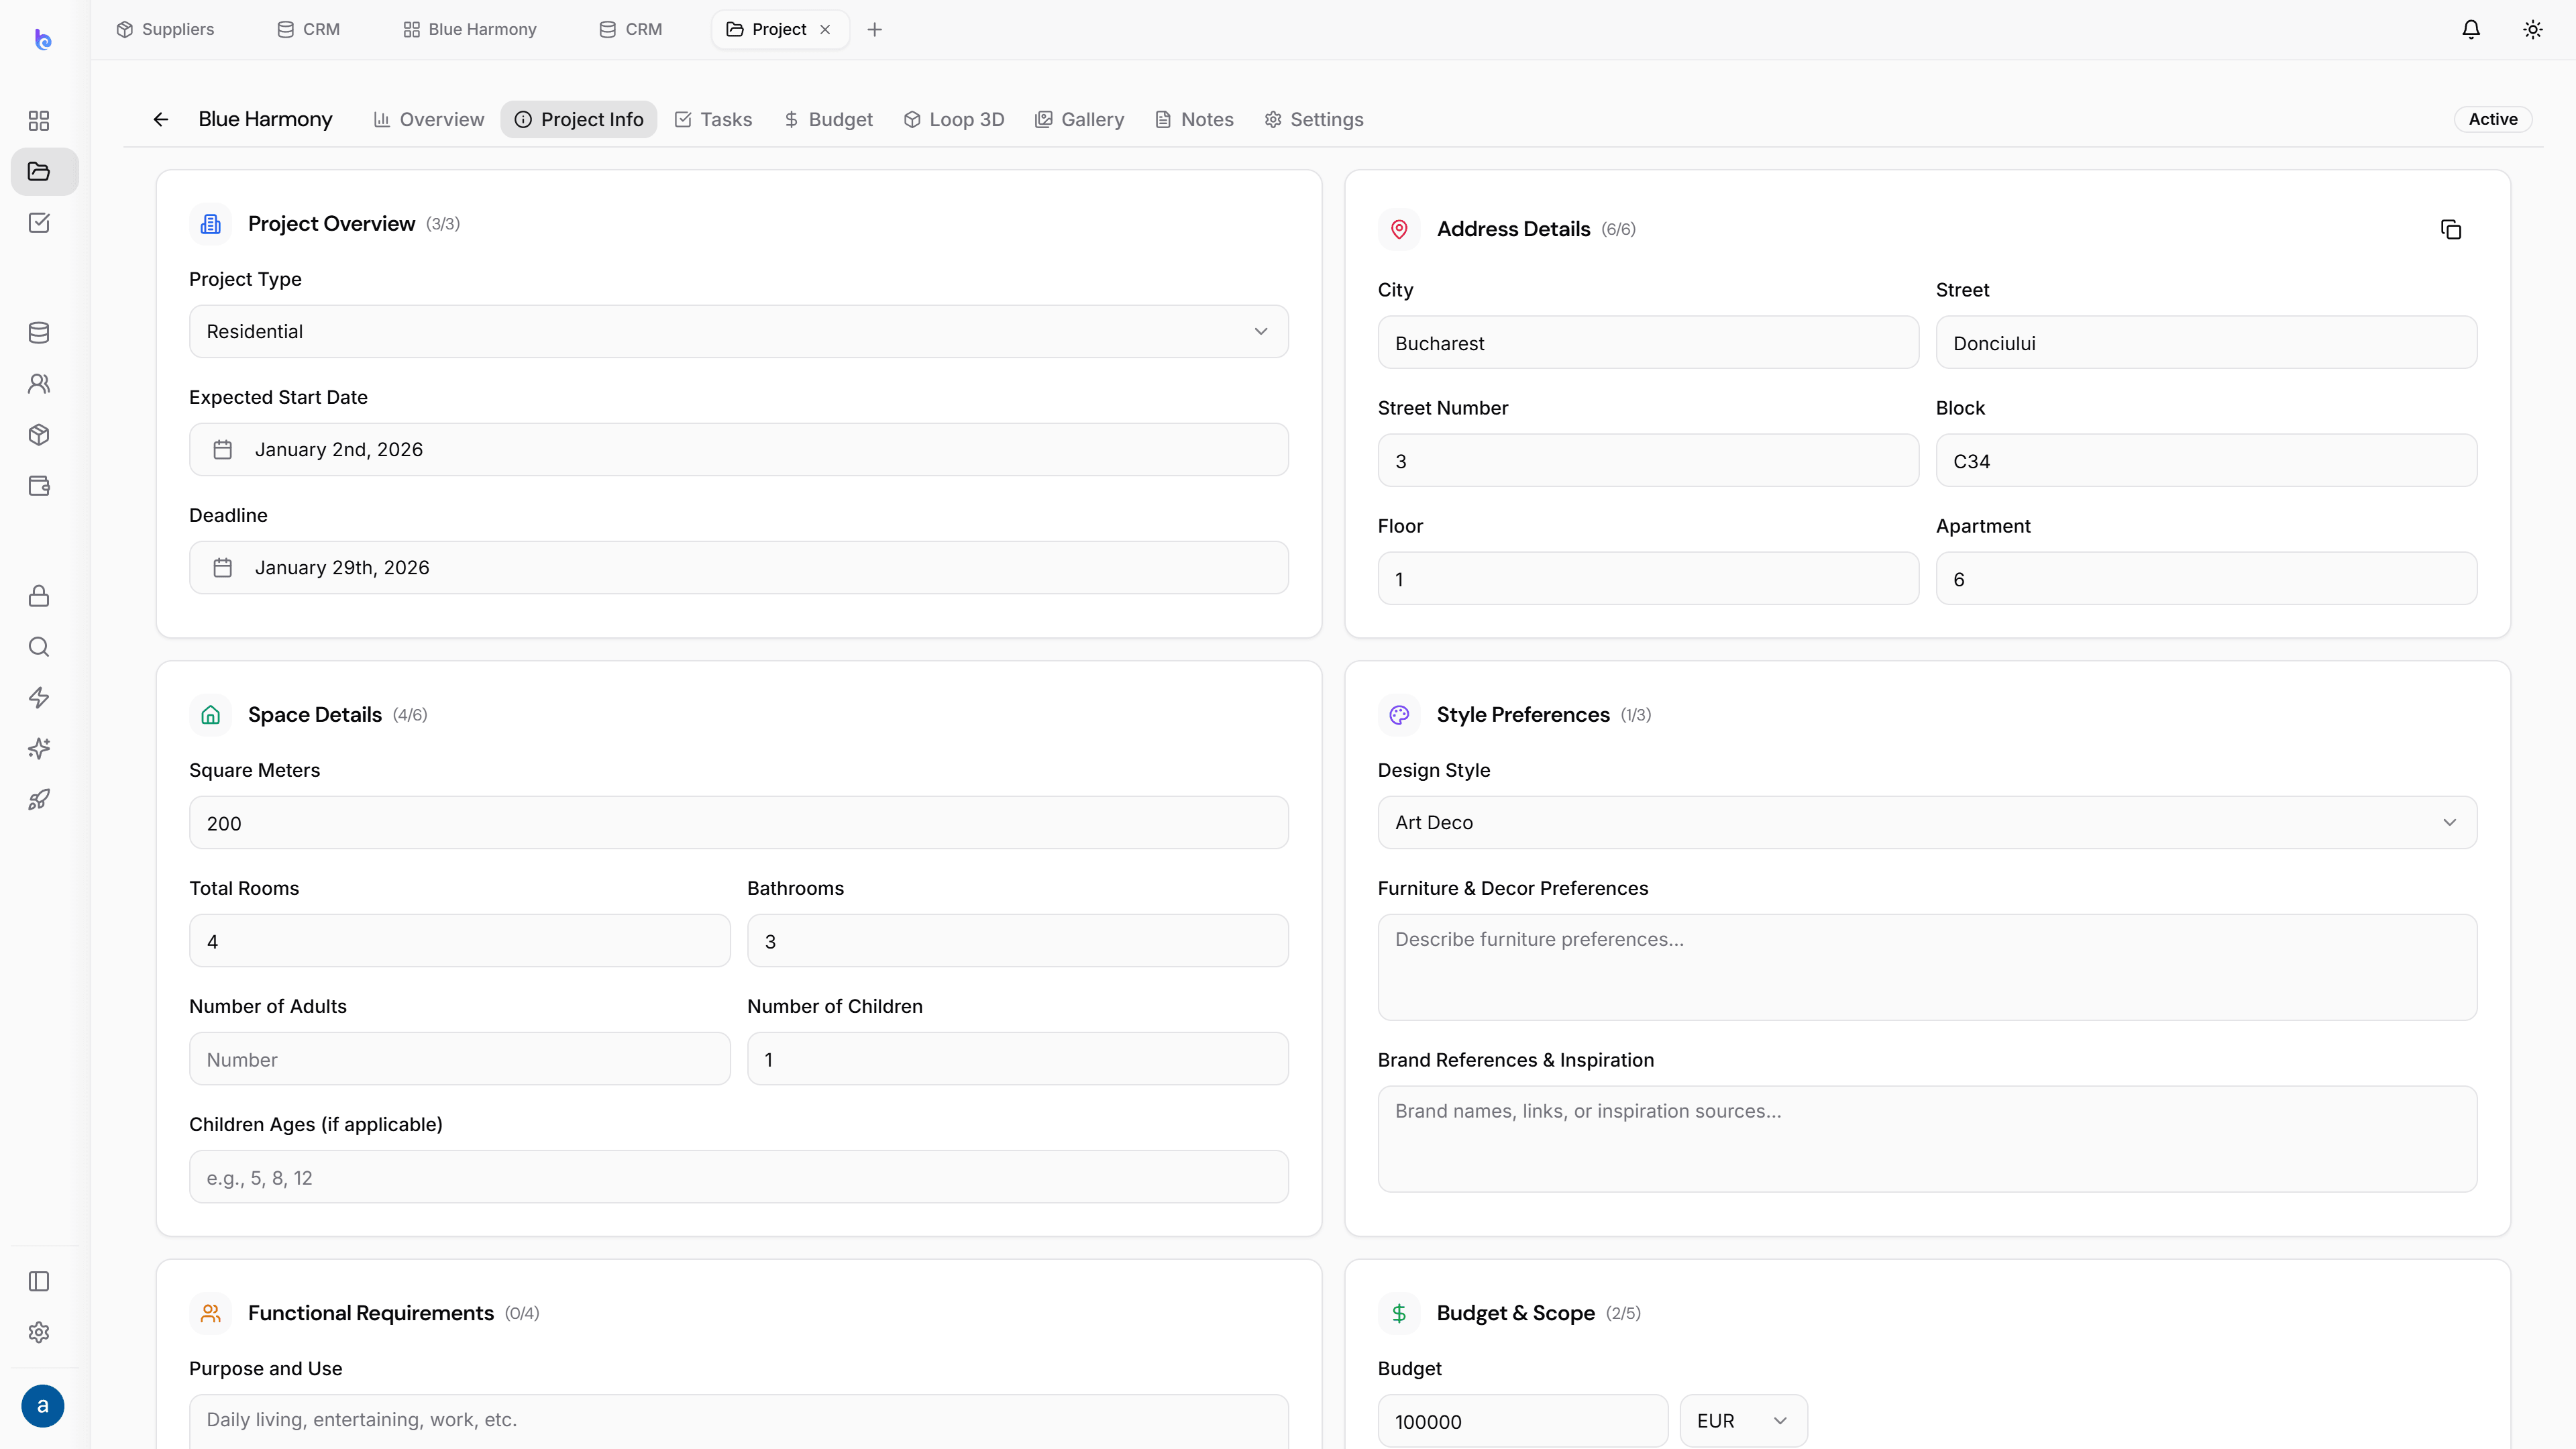Switch to the first CRM tab
2576x1449 pixels.
click(309, 30)
